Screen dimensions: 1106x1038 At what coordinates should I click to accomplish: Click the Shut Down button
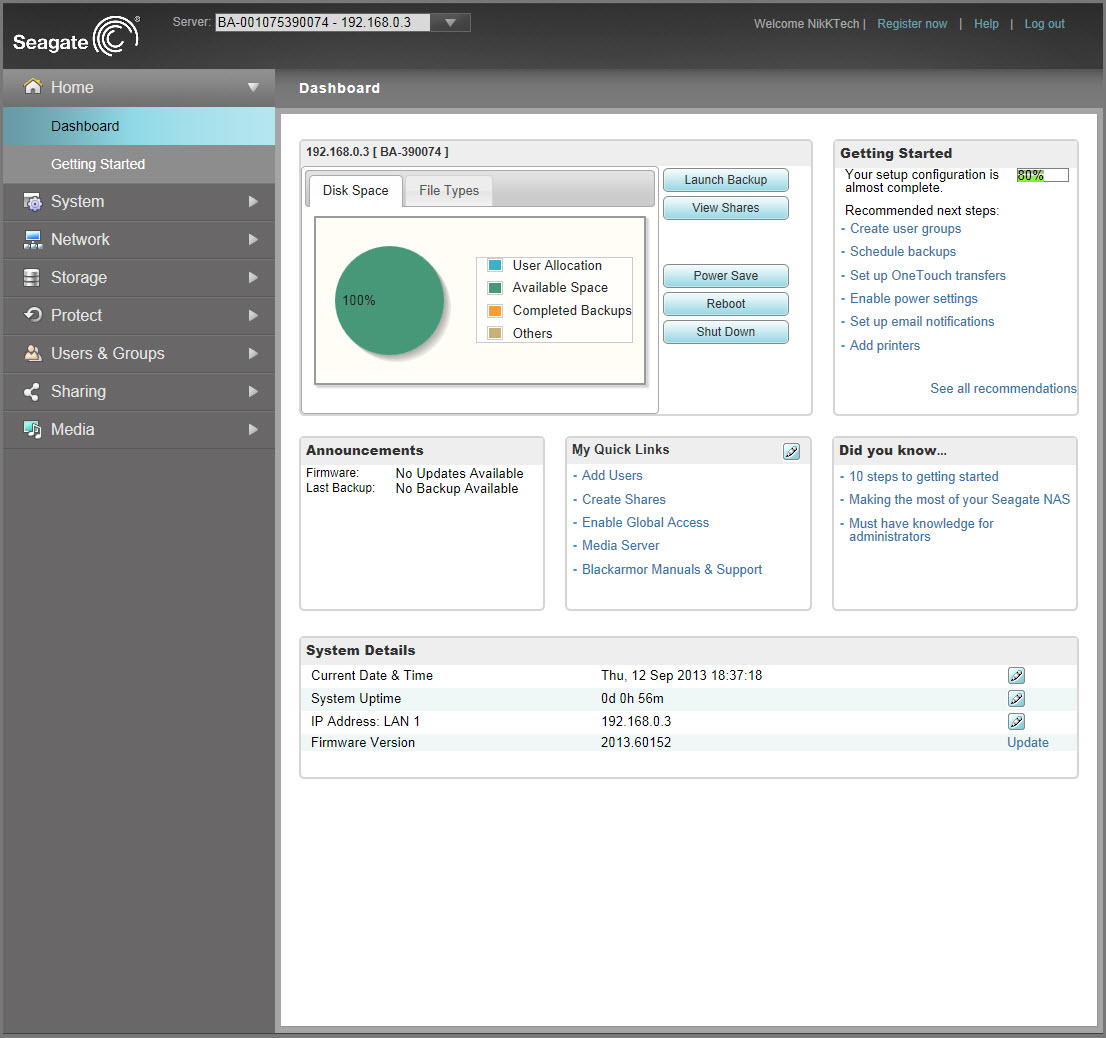point(726,332)
